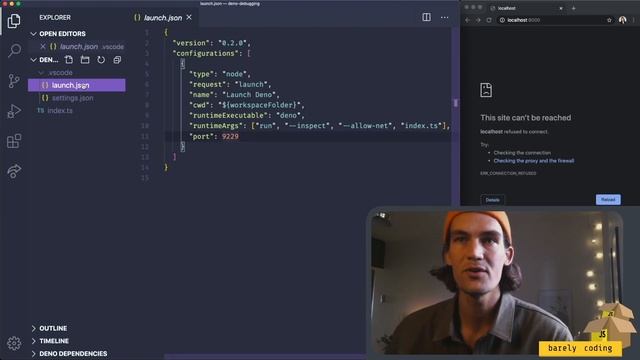
Task: Open "Checking the proxy and the firewall" link
Action: pyautogui.click(x=534, y=161)
